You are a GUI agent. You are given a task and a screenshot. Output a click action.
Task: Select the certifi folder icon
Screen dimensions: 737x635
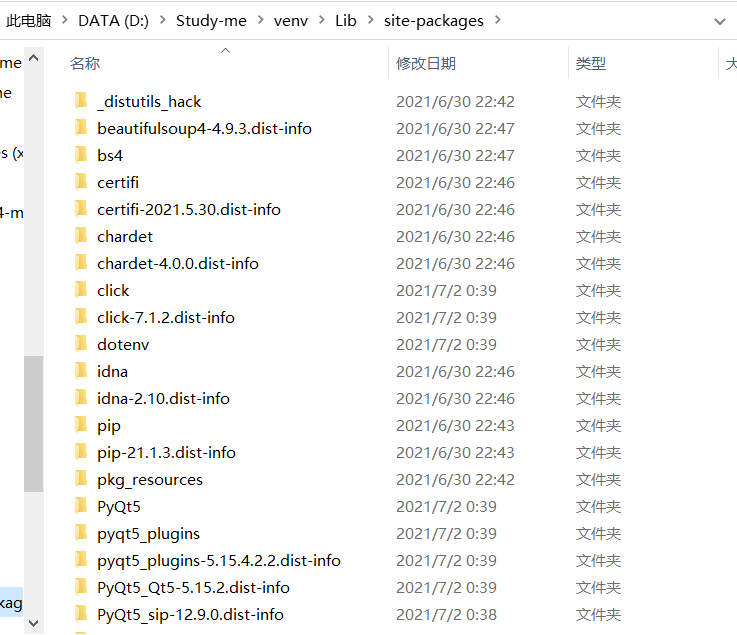click(x=81, y=181)
